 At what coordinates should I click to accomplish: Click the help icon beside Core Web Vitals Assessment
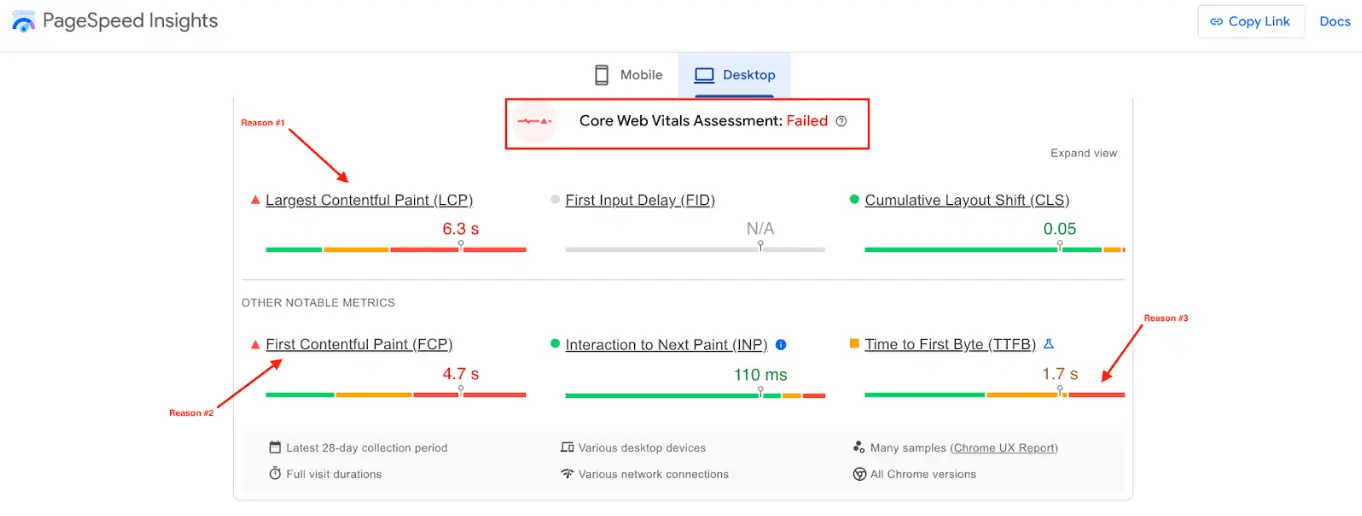841,121
